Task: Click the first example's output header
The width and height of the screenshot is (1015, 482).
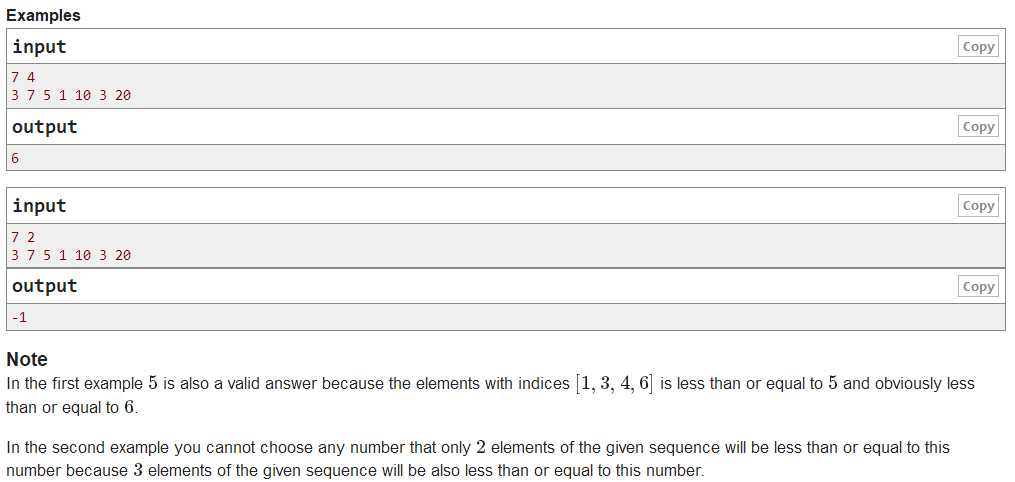Action: pyautogui.click(x=45, y=127)
